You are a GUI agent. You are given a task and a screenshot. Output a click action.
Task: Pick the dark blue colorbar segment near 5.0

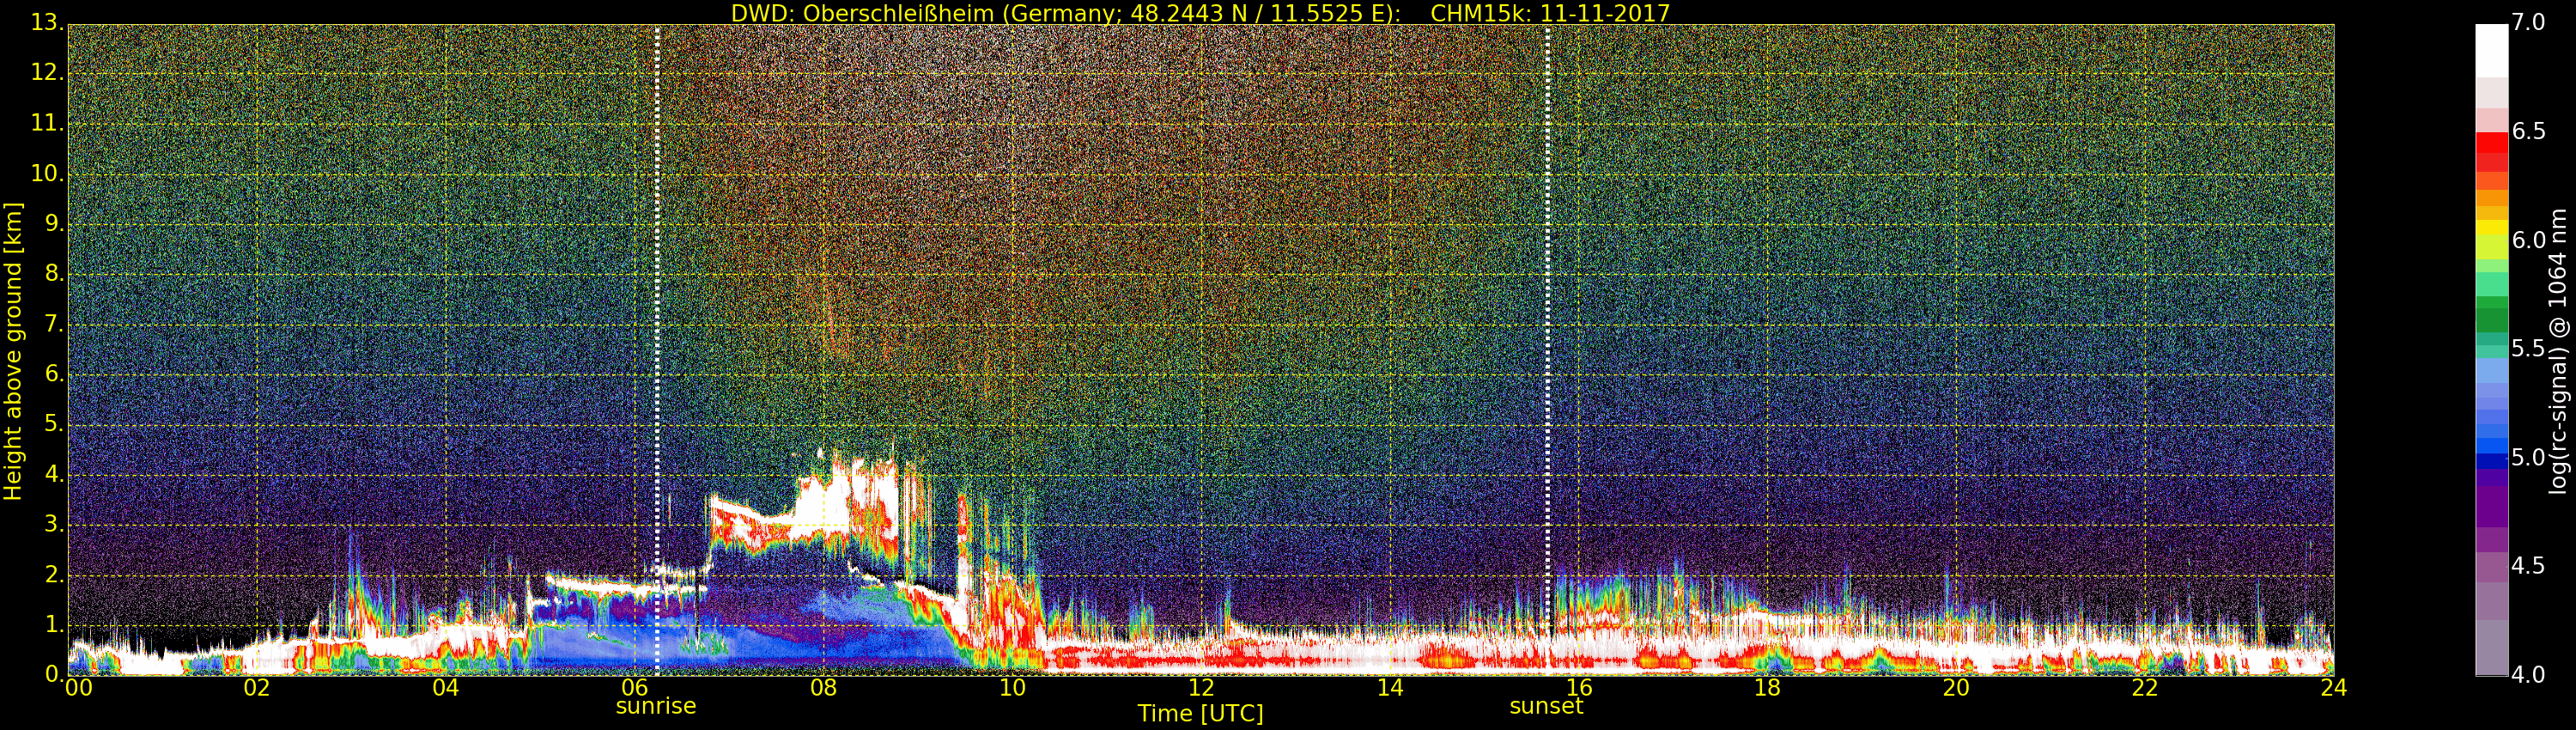pyautogui.click(x=2491, y=461)
